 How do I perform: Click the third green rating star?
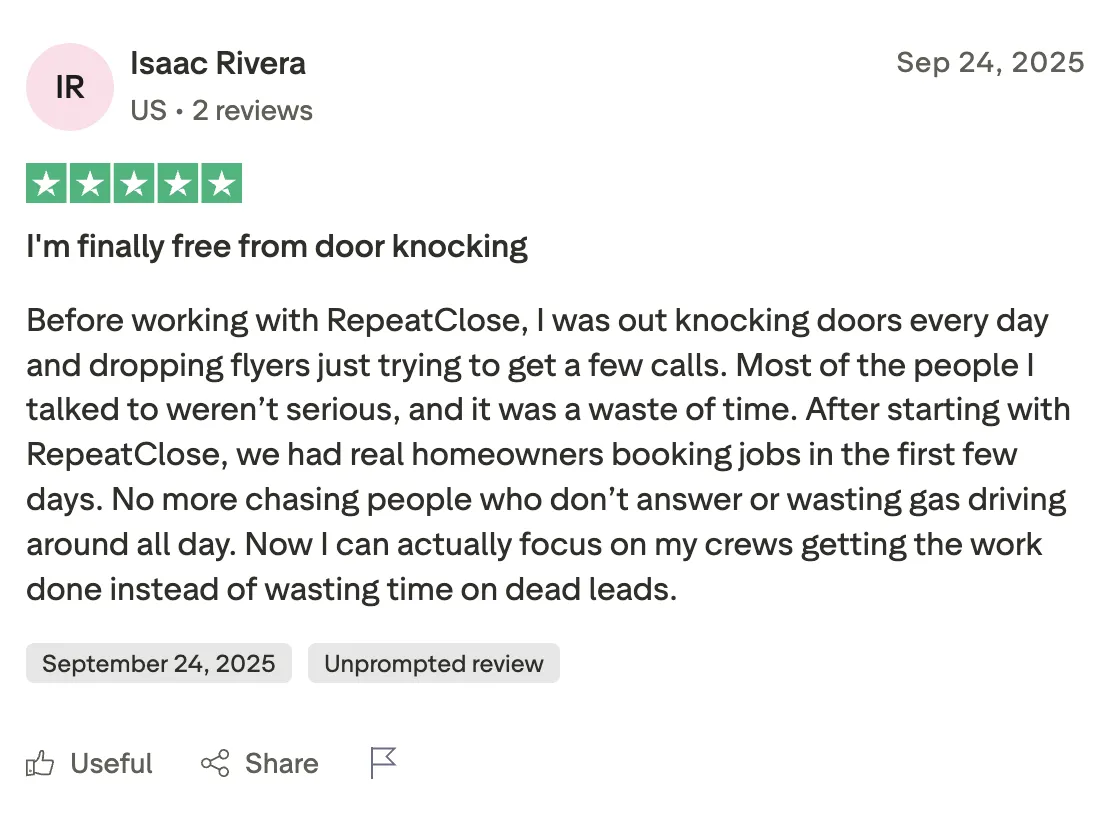134,185
